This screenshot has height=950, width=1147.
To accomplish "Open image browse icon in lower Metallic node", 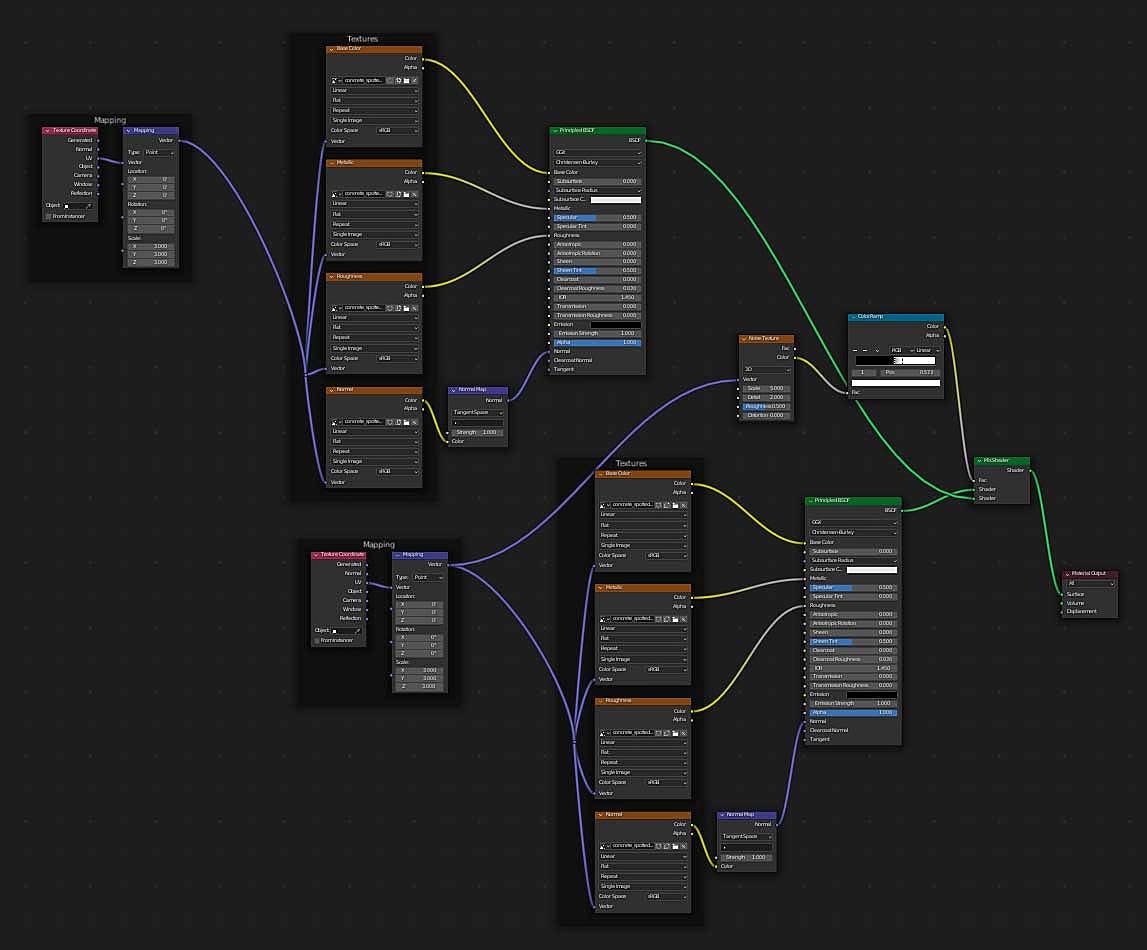I will point(604,619).
